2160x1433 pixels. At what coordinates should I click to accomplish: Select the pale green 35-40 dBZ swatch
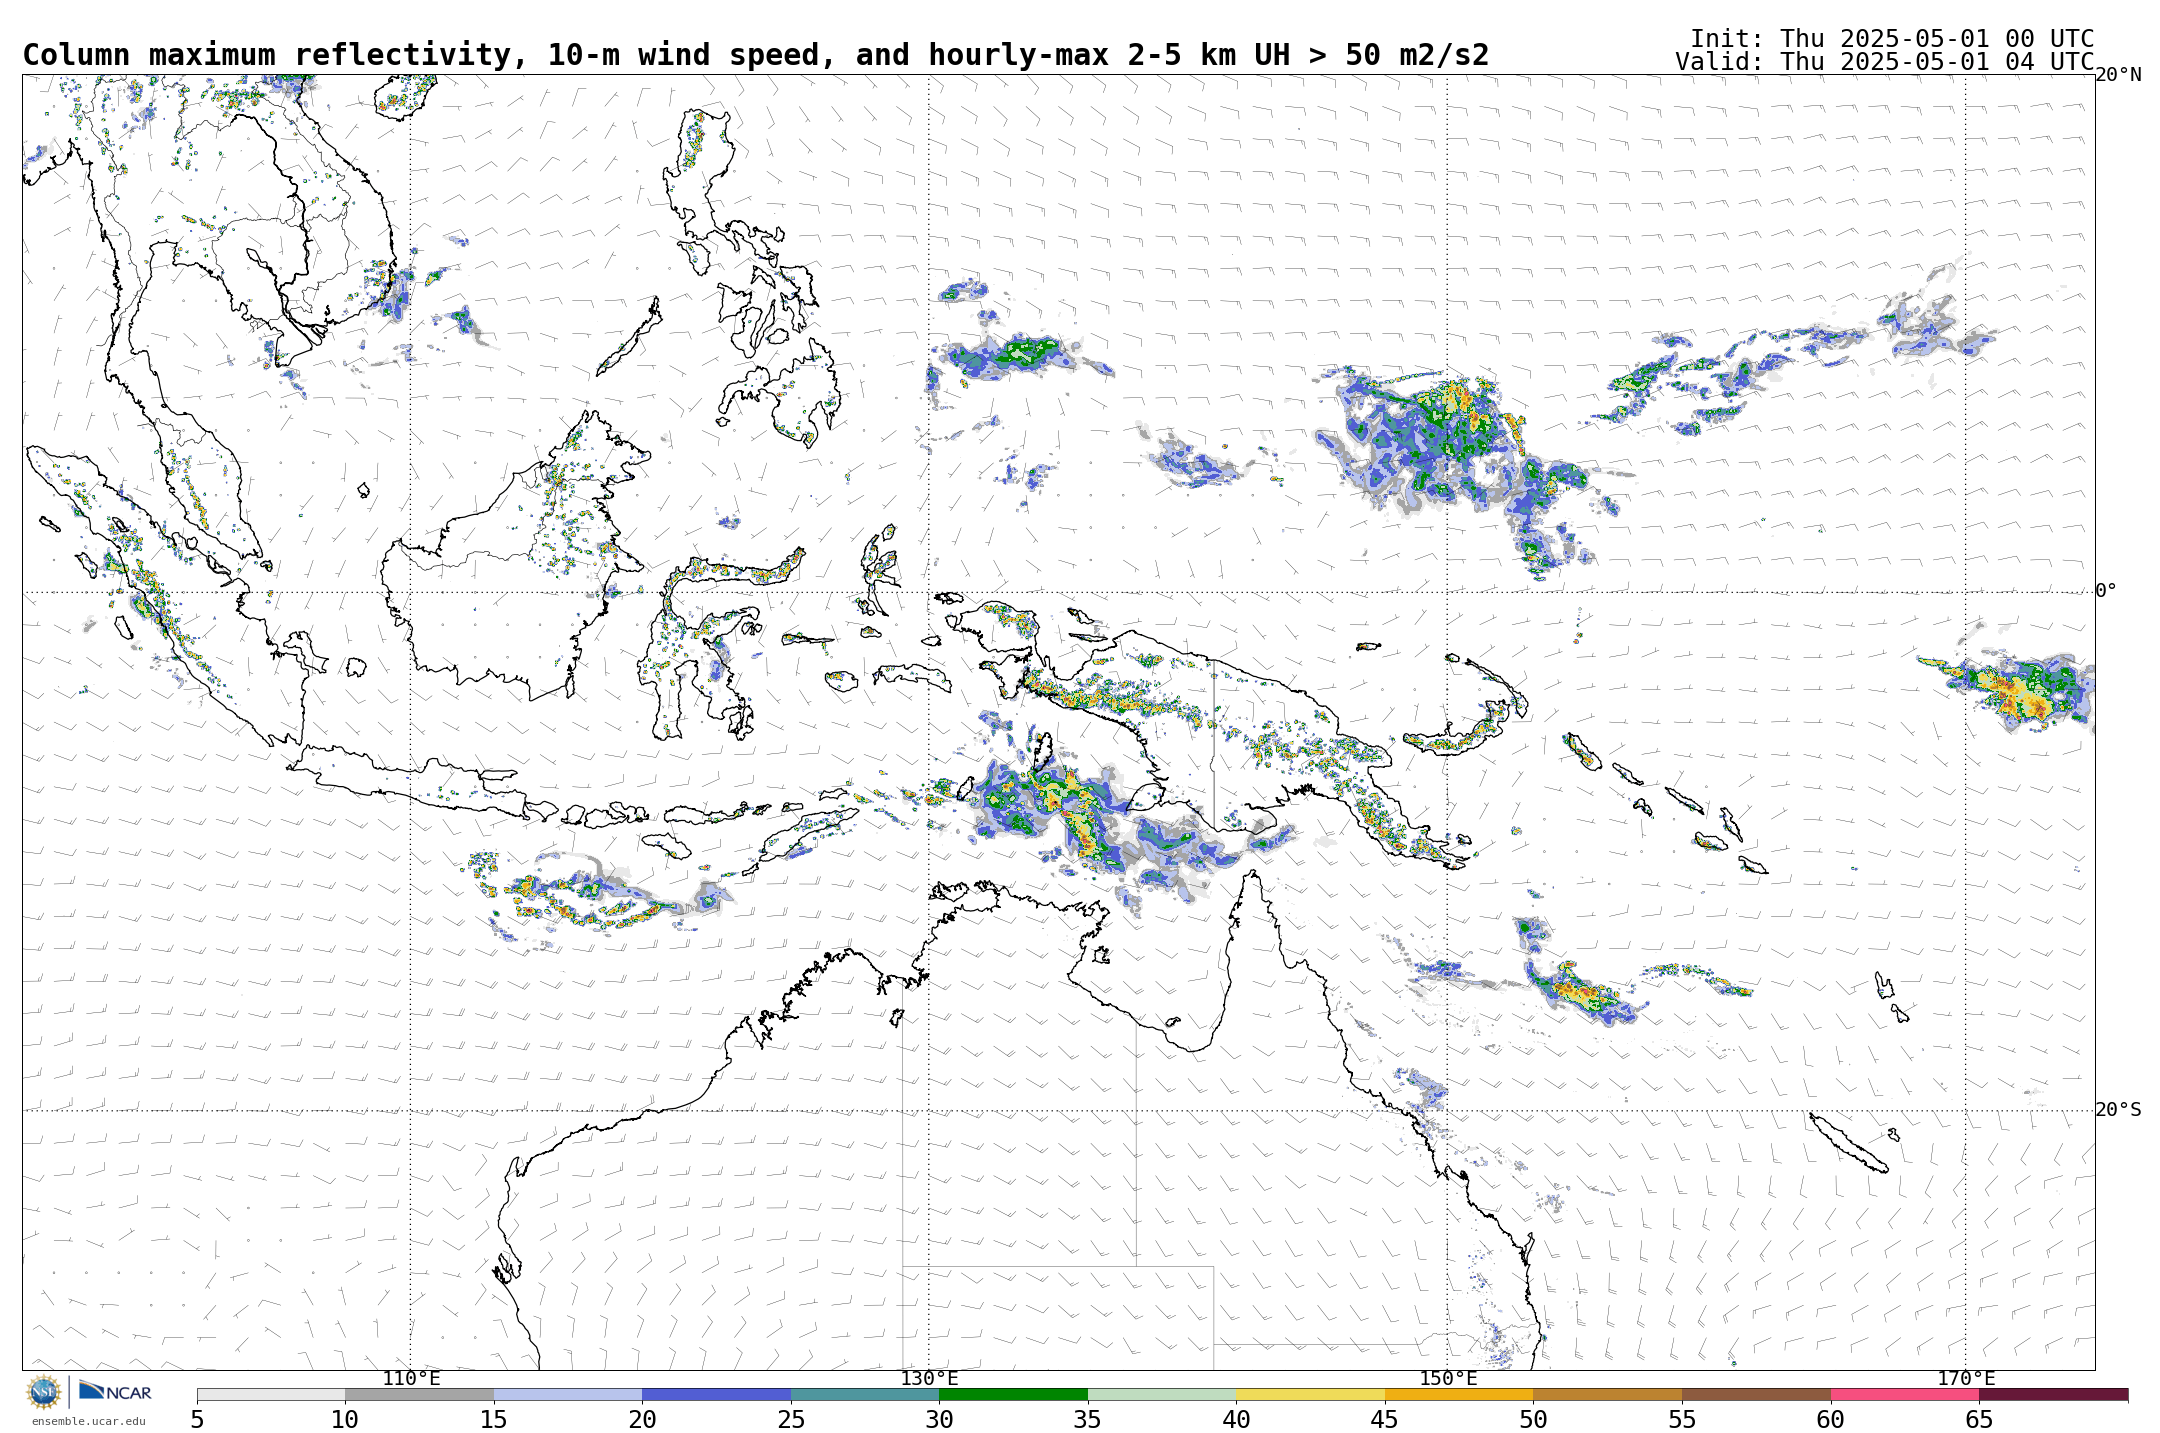pos(1162,1394)
